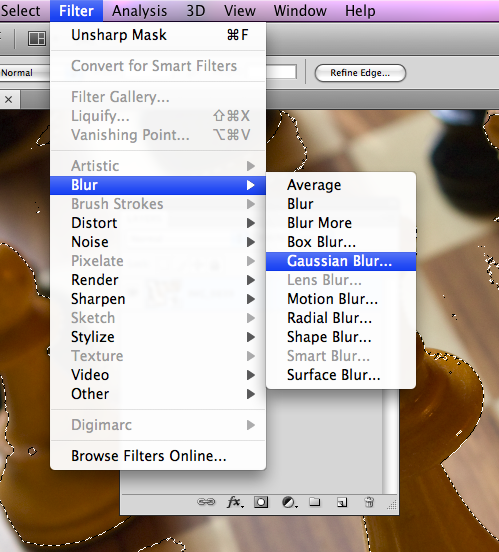Open the Analysis menu
The width and height of the screenshot is (499, 552).
(139, 11)
